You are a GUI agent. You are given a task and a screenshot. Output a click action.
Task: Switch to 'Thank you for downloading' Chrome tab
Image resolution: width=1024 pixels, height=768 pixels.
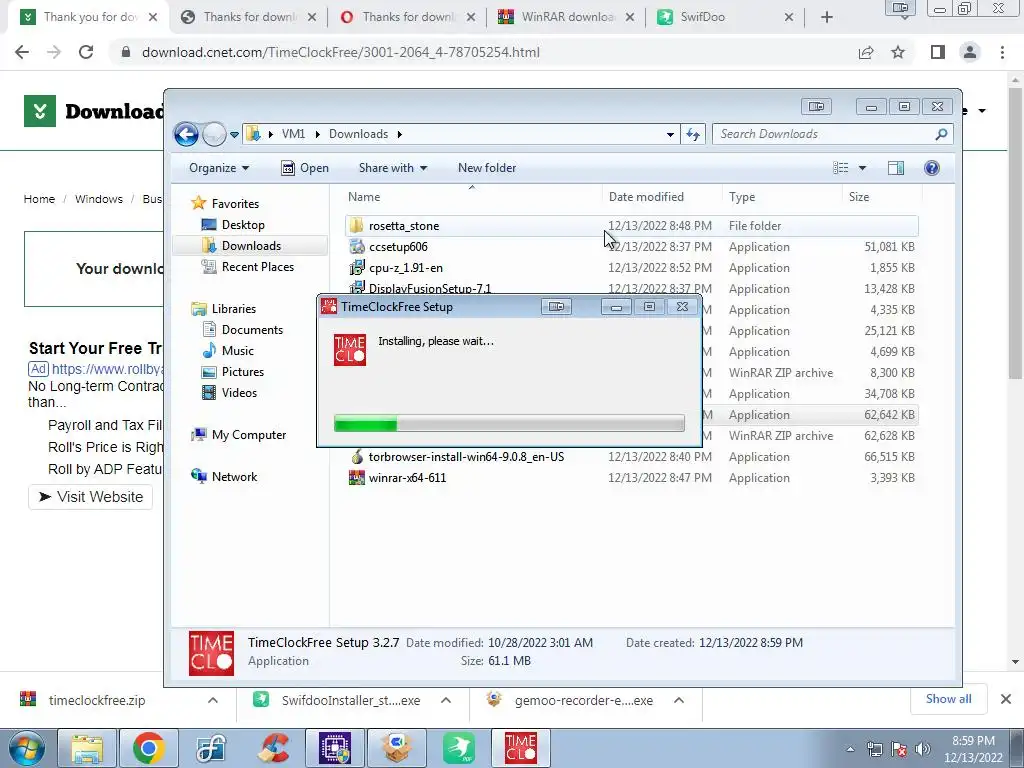tap(88, 17)
